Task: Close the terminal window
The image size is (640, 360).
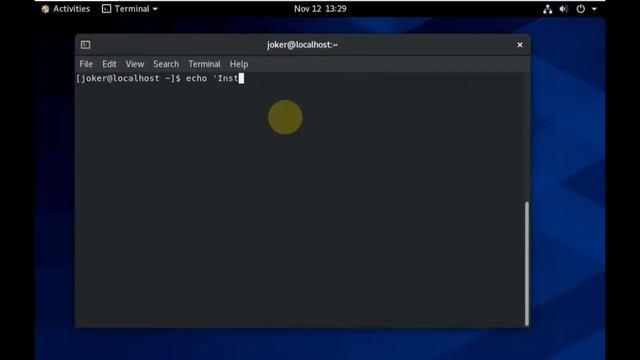Action: 520,44
